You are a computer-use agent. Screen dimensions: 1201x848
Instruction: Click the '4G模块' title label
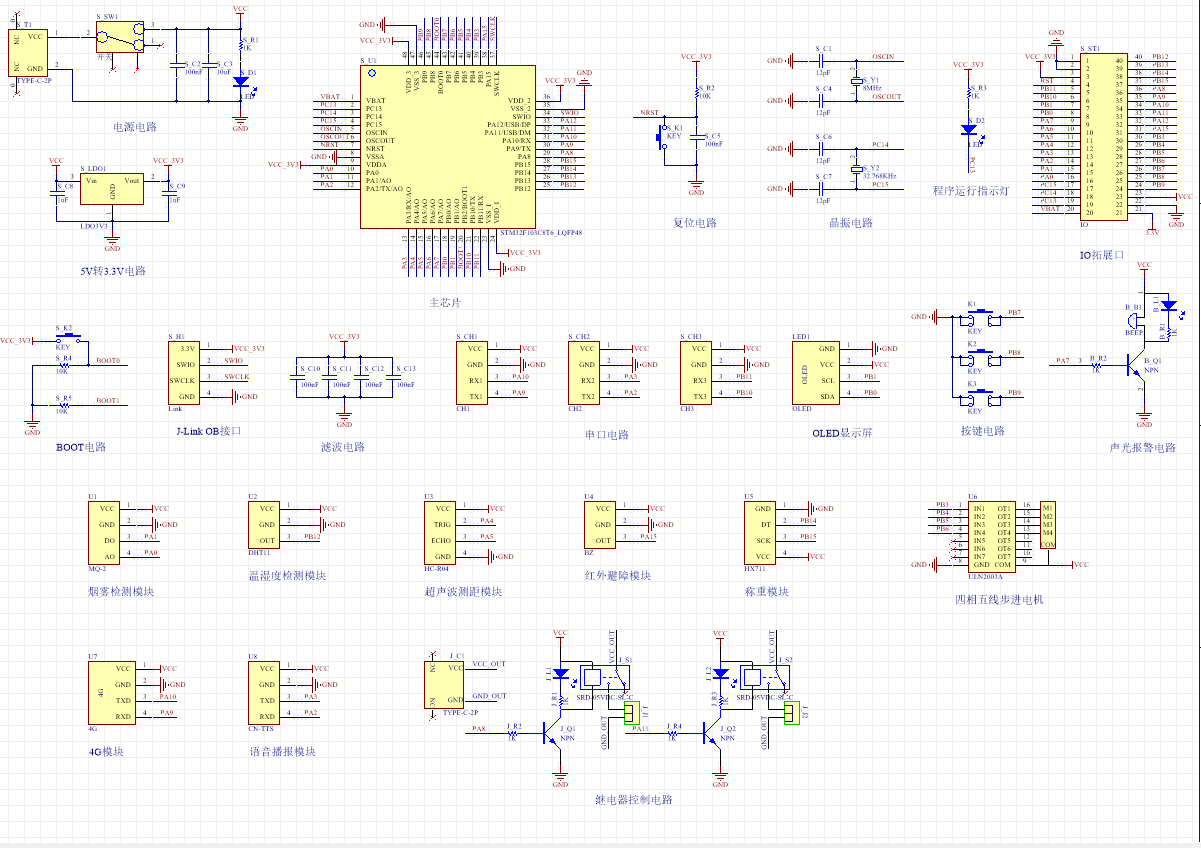pyautogui.click(x=105, y=751)
